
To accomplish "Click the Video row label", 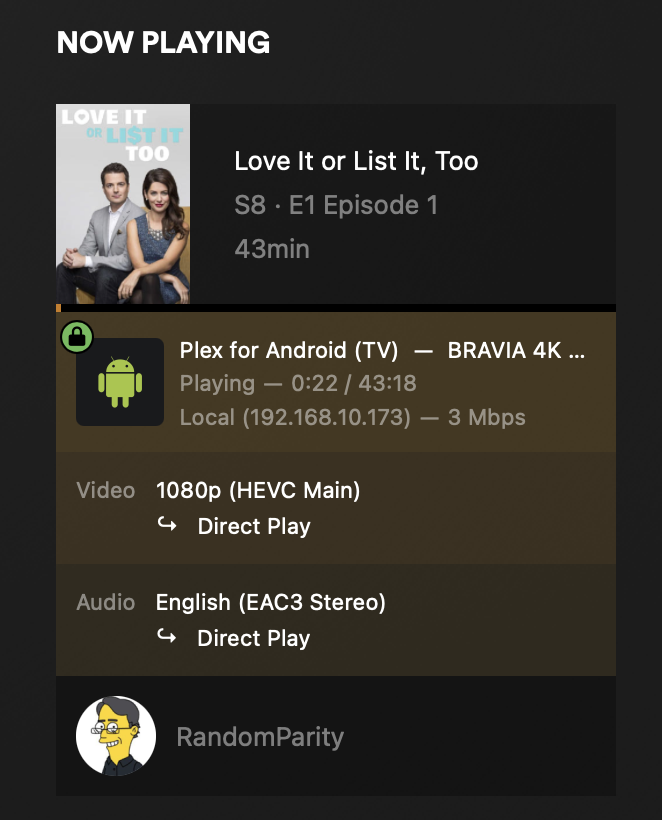I will tap(106, 491).
